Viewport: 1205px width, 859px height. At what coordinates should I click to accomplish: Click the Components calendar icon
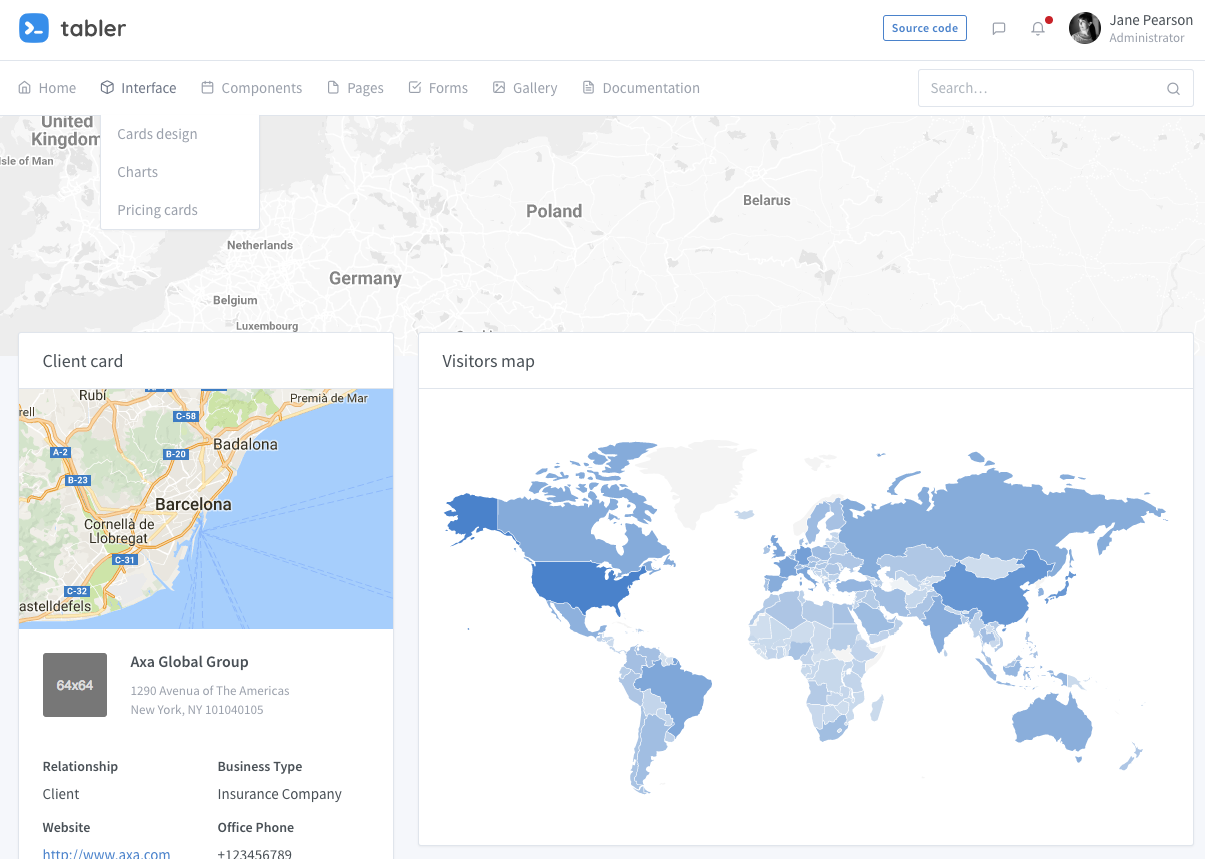[x=207, y=87]
